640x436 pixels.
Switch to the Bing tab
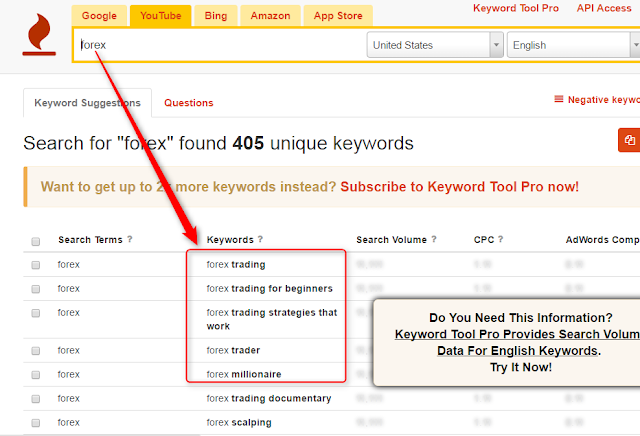[216, 16]
